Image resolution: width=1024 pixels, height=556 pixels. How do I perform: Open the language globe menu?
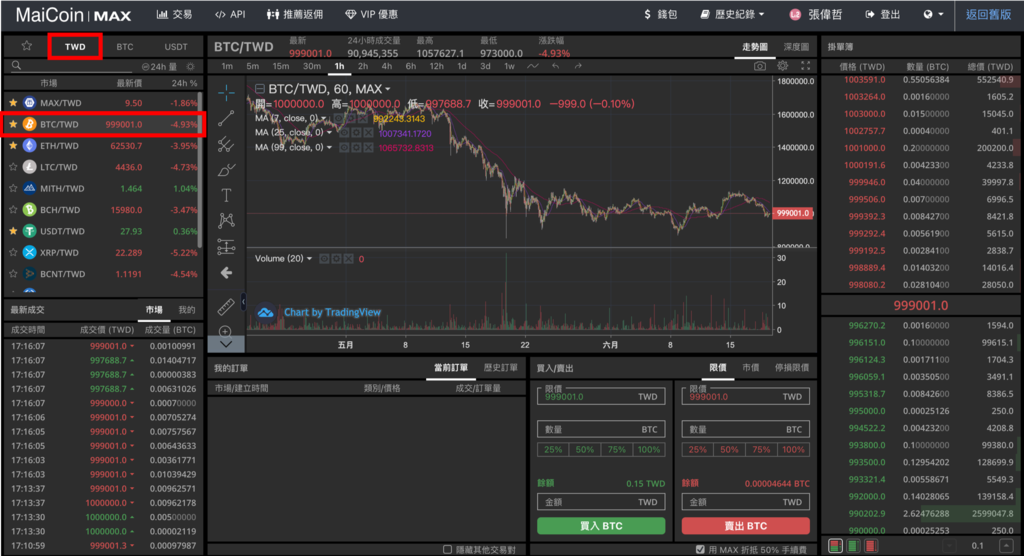[x=933, y=14]
